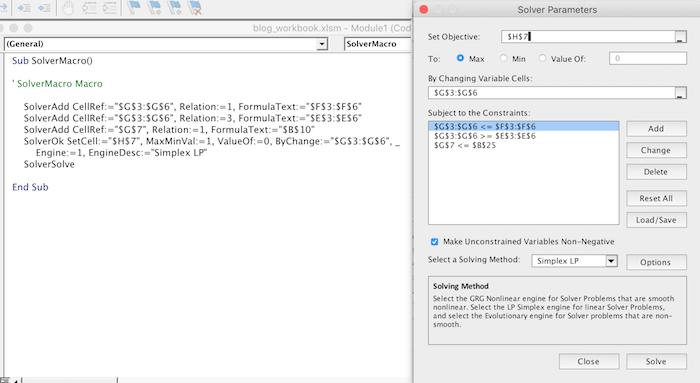Click the SolverAdd line with FormulaText $B$10

169,130
